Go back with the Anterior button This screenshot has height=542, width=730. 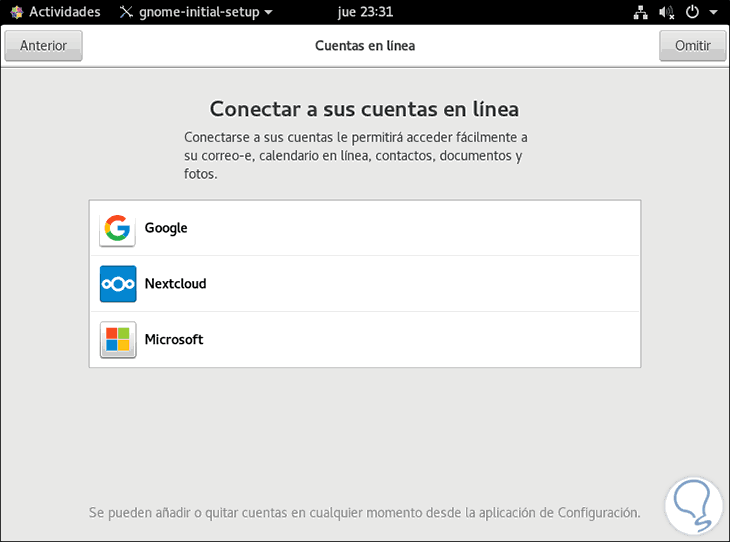(x=43, y=46)
